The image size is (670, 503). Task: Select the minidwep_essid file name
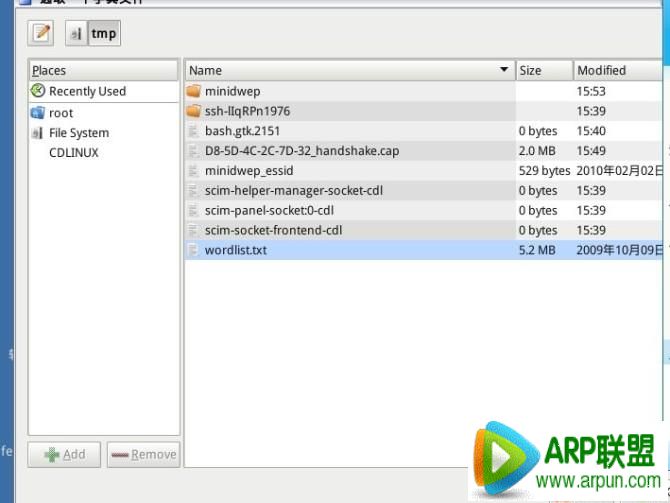[x=249, y=171]
